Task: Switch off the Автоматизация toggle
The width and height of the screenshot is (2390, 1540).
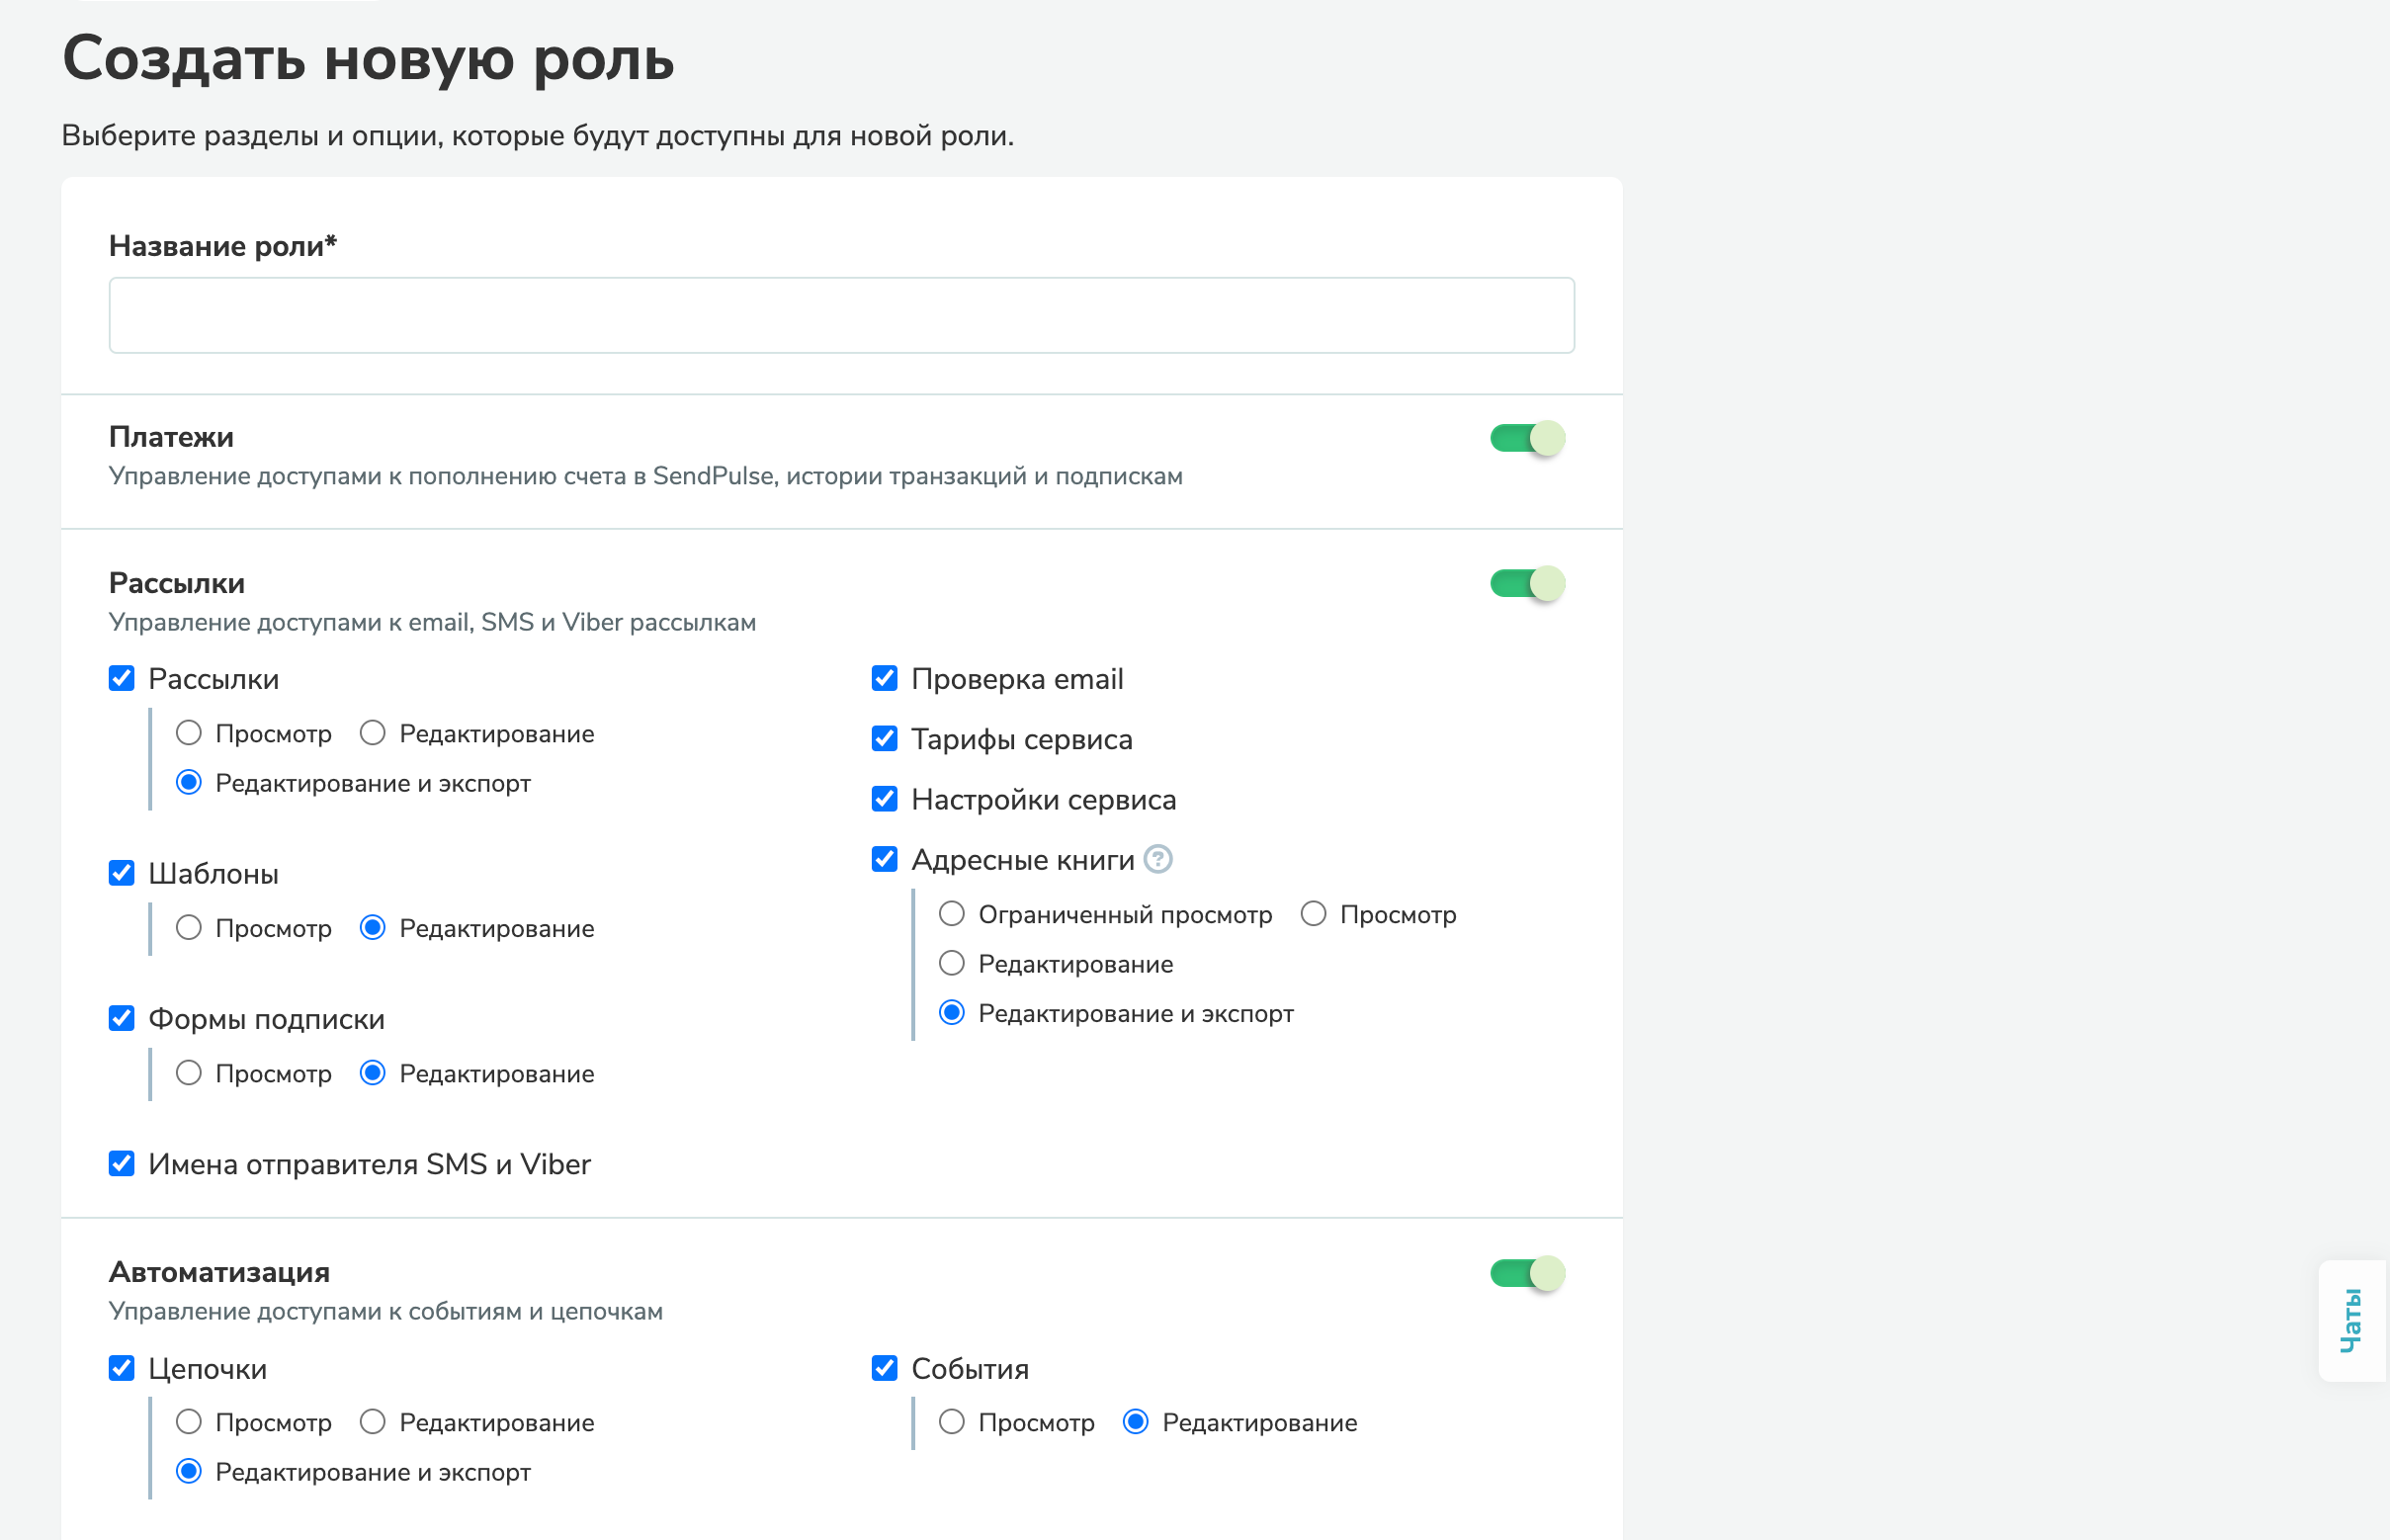Action: [1526, 1273]
